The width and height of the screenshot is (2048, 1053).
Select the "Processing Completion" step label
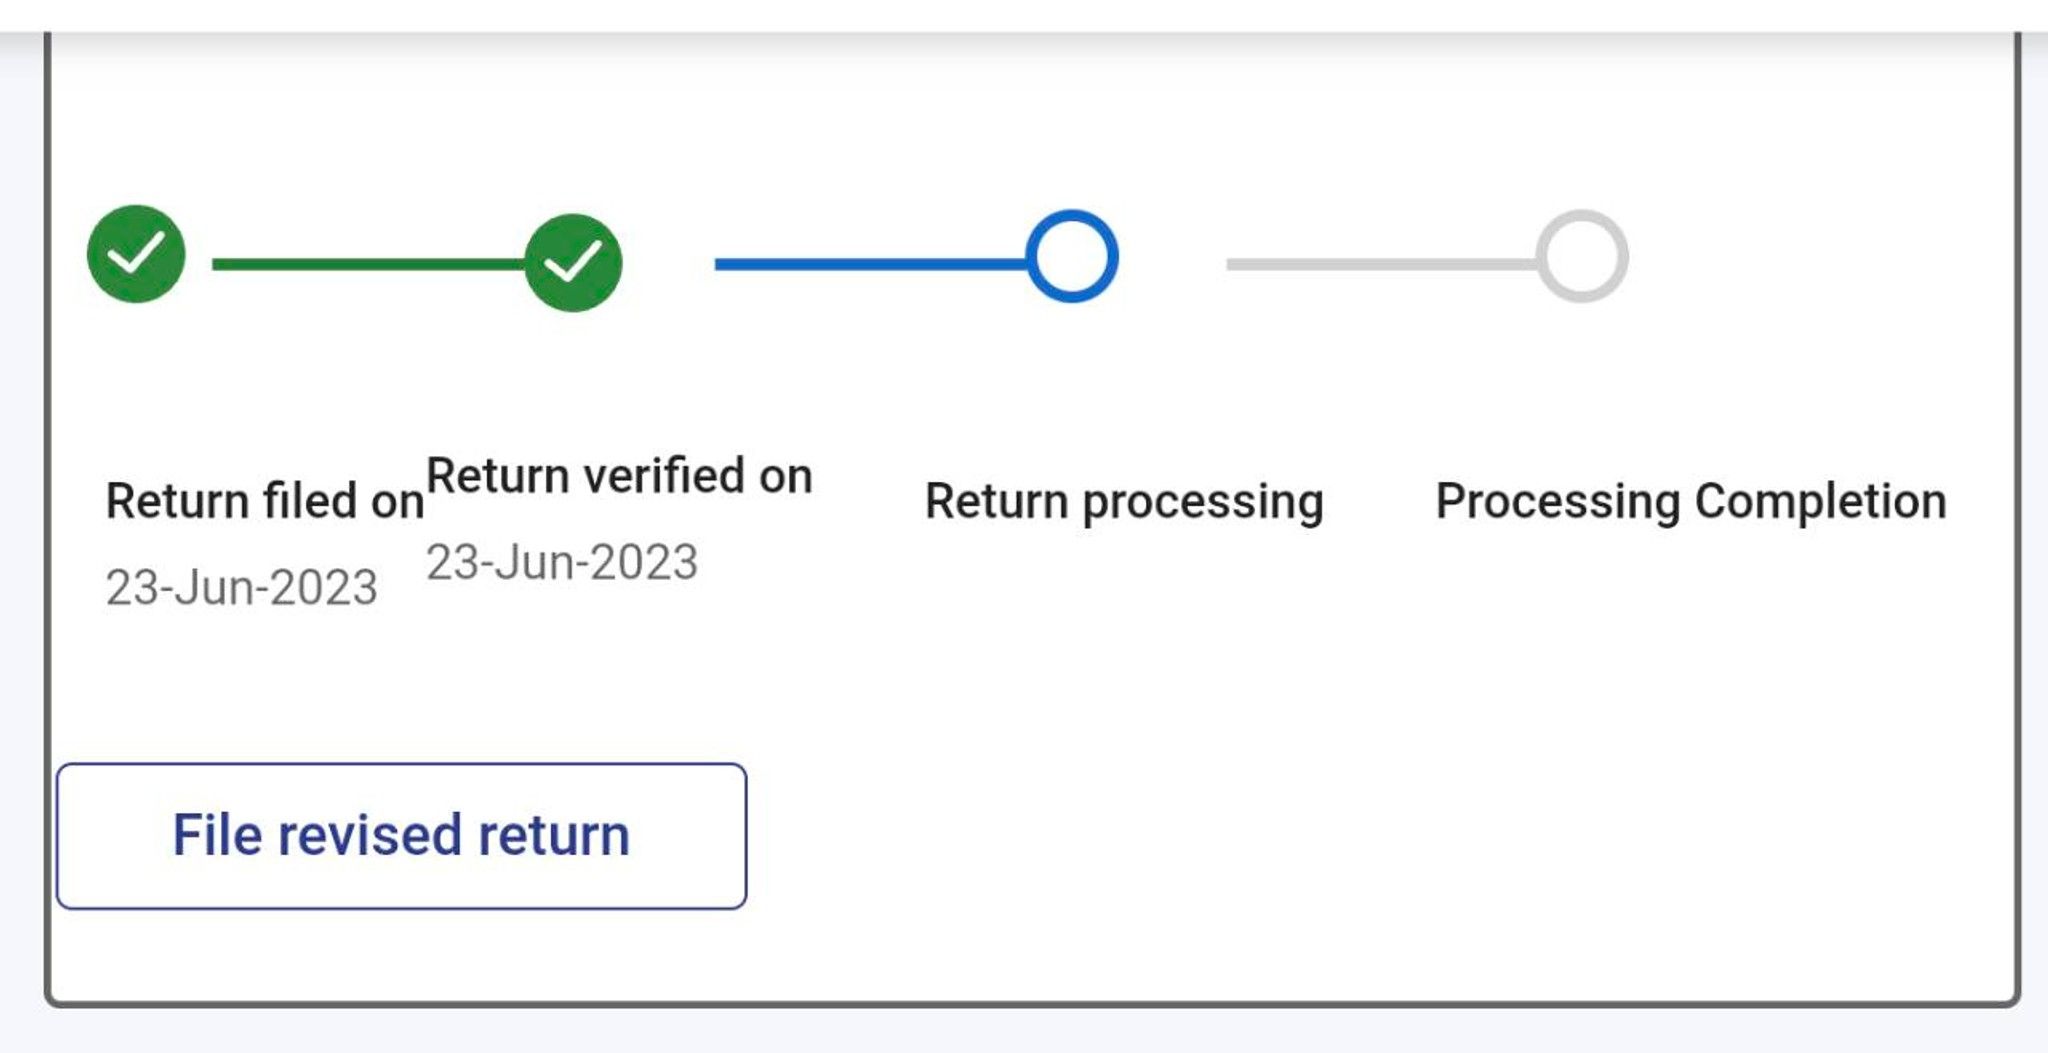1691,501
